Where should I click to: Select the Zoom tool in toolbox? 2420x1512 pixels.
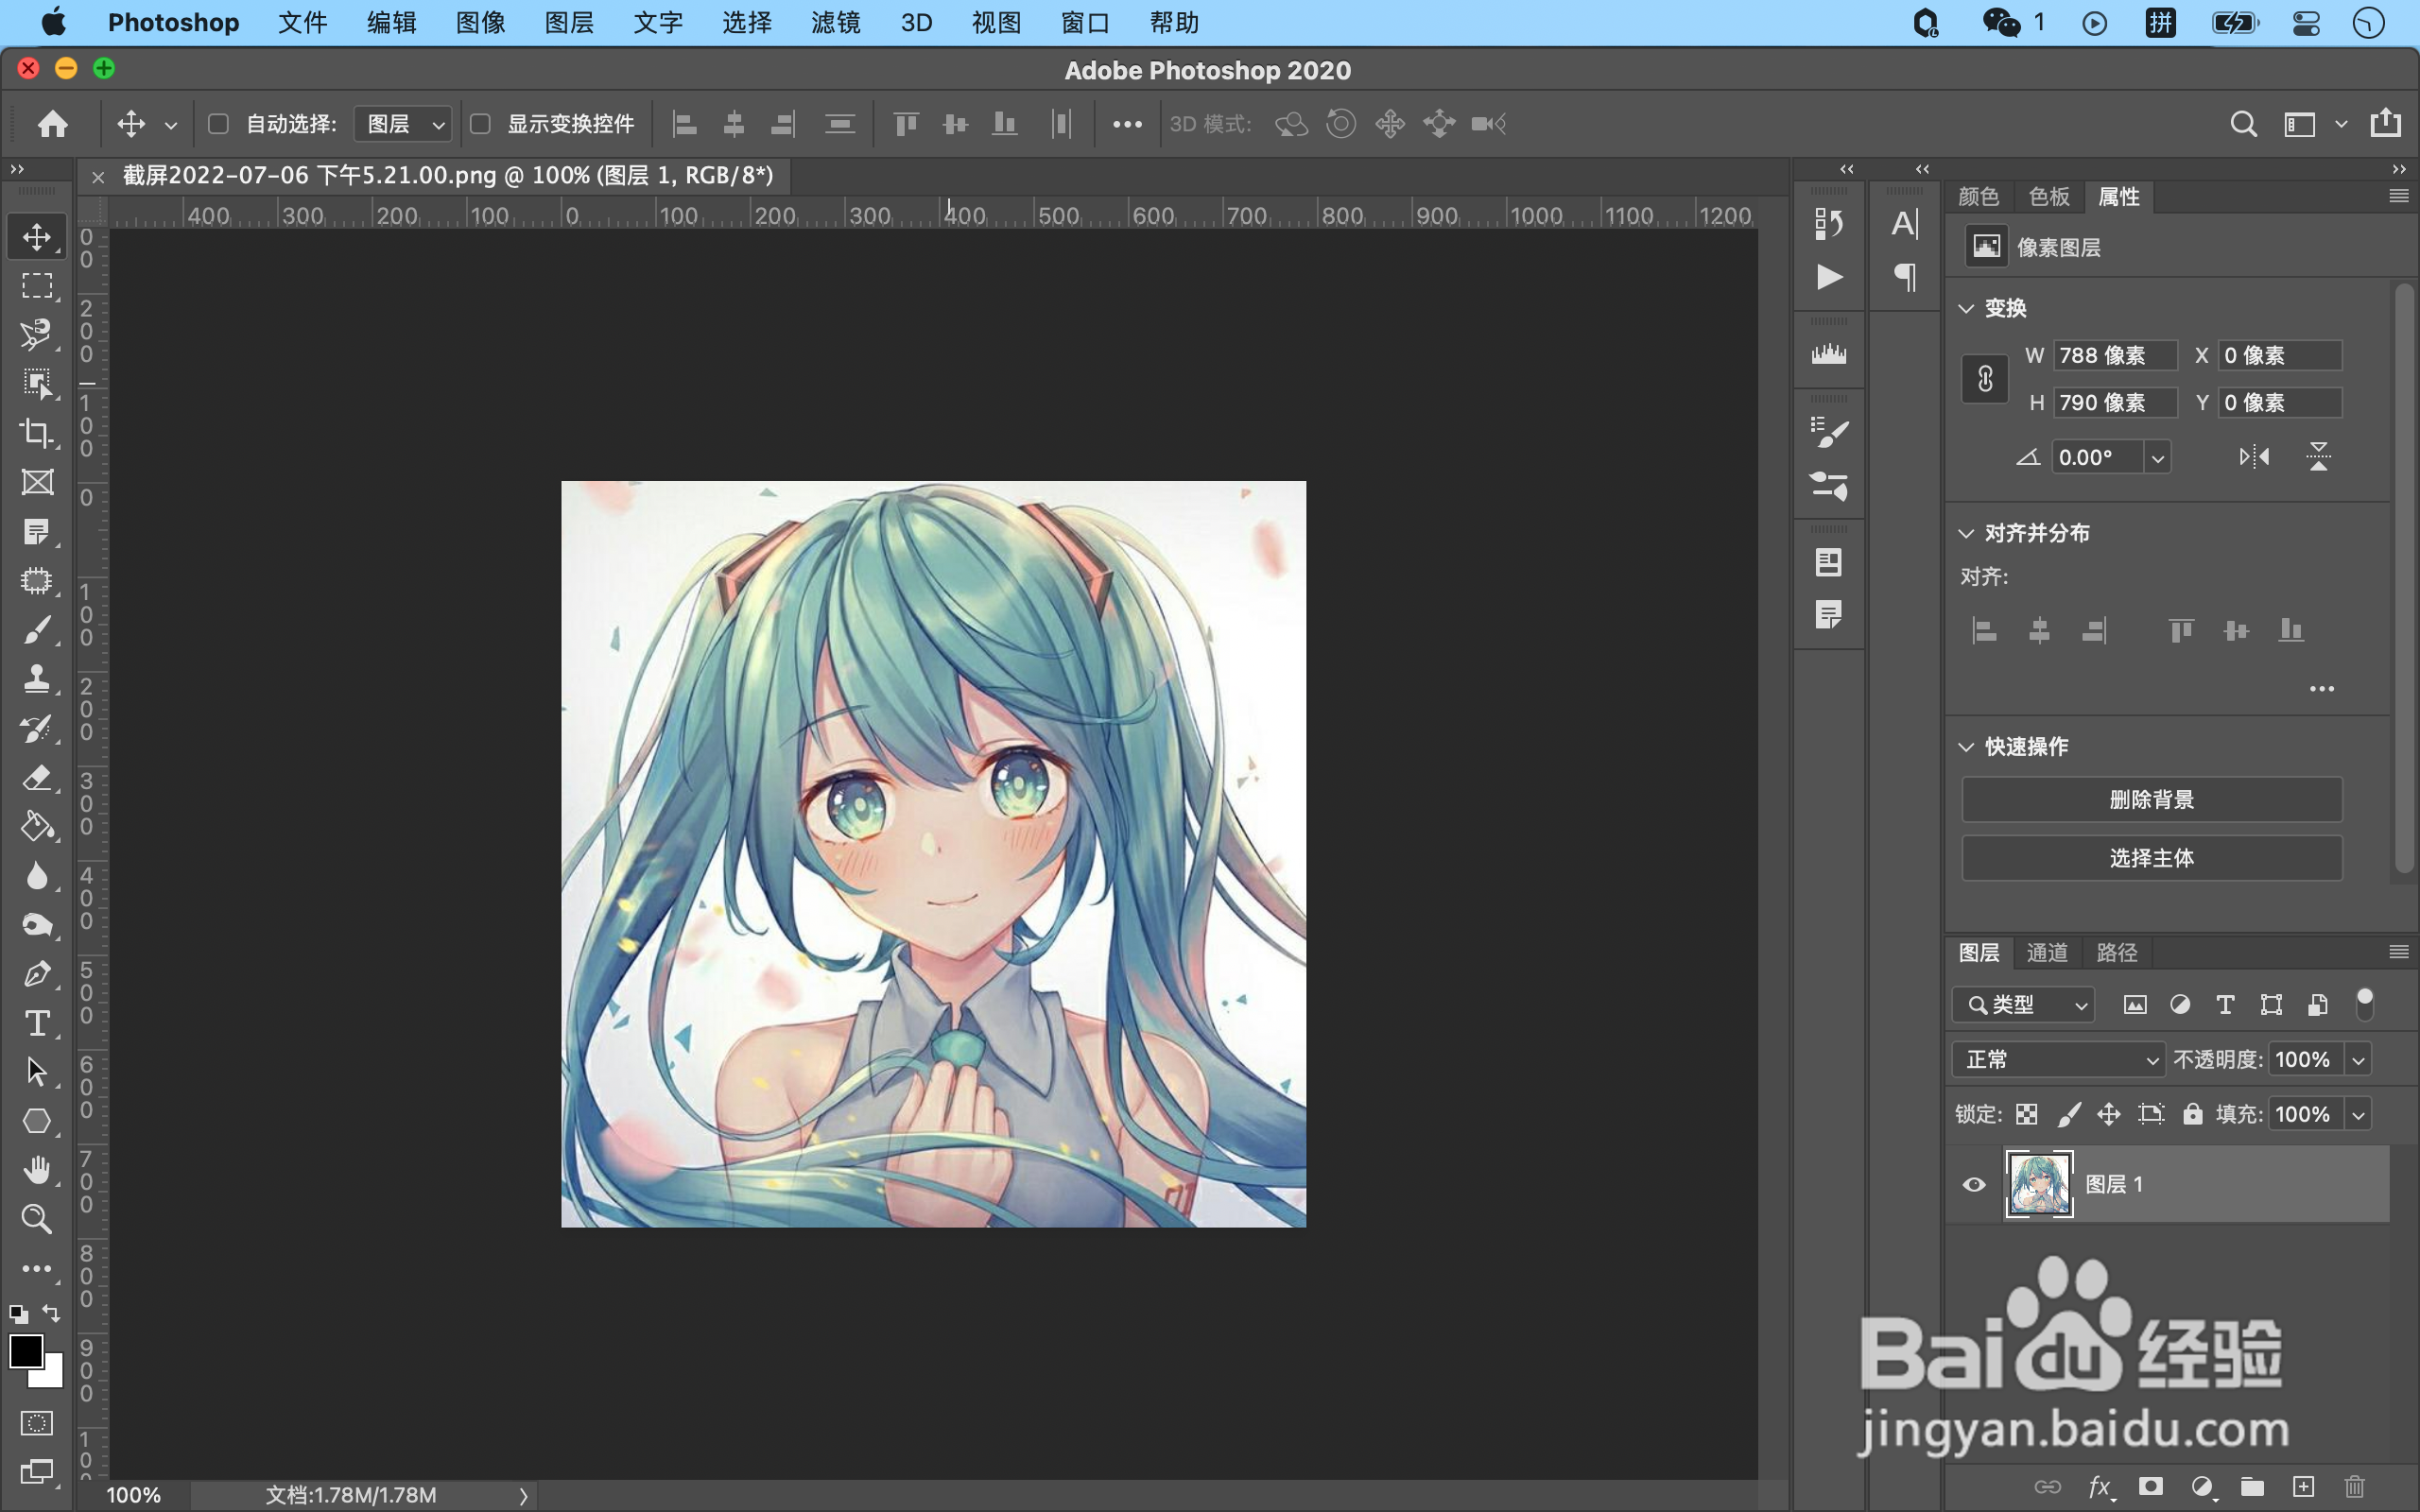(37, 1219)
